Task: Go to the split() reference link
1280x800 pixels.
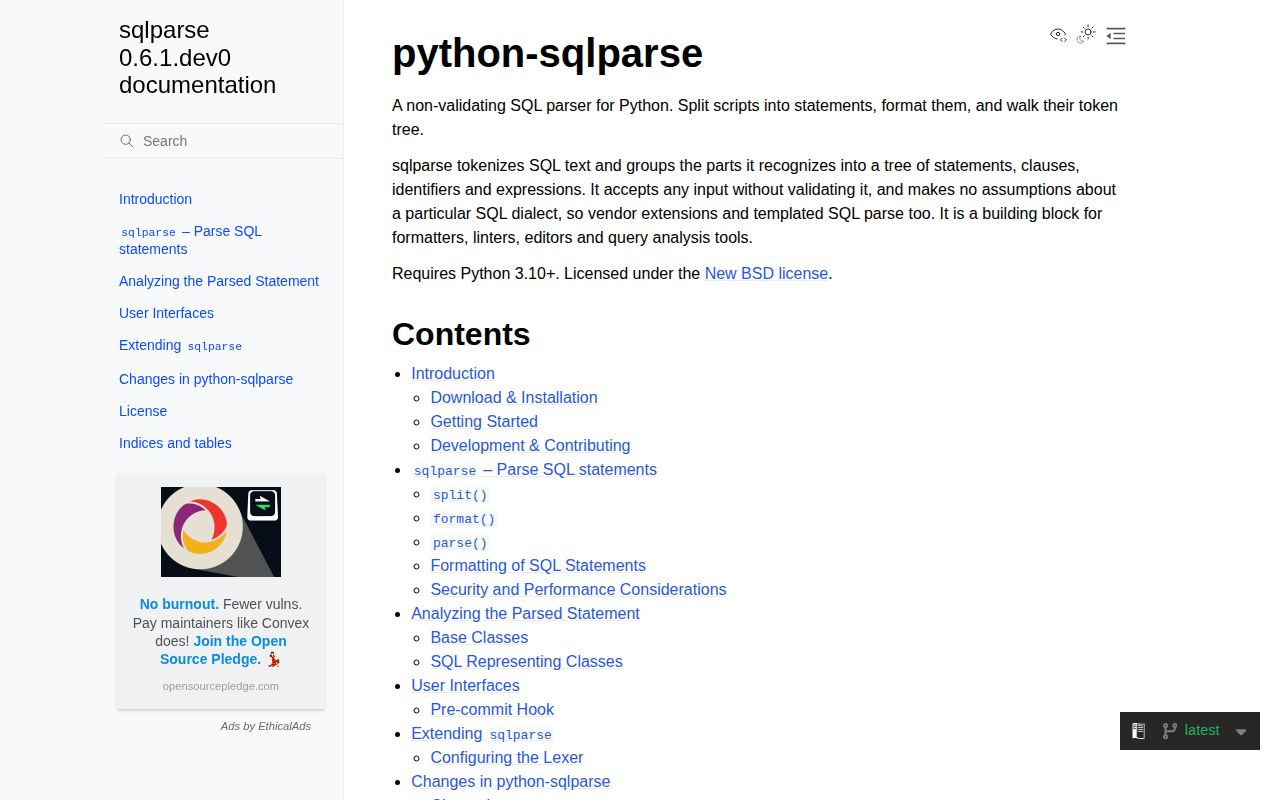Action: 460,495
